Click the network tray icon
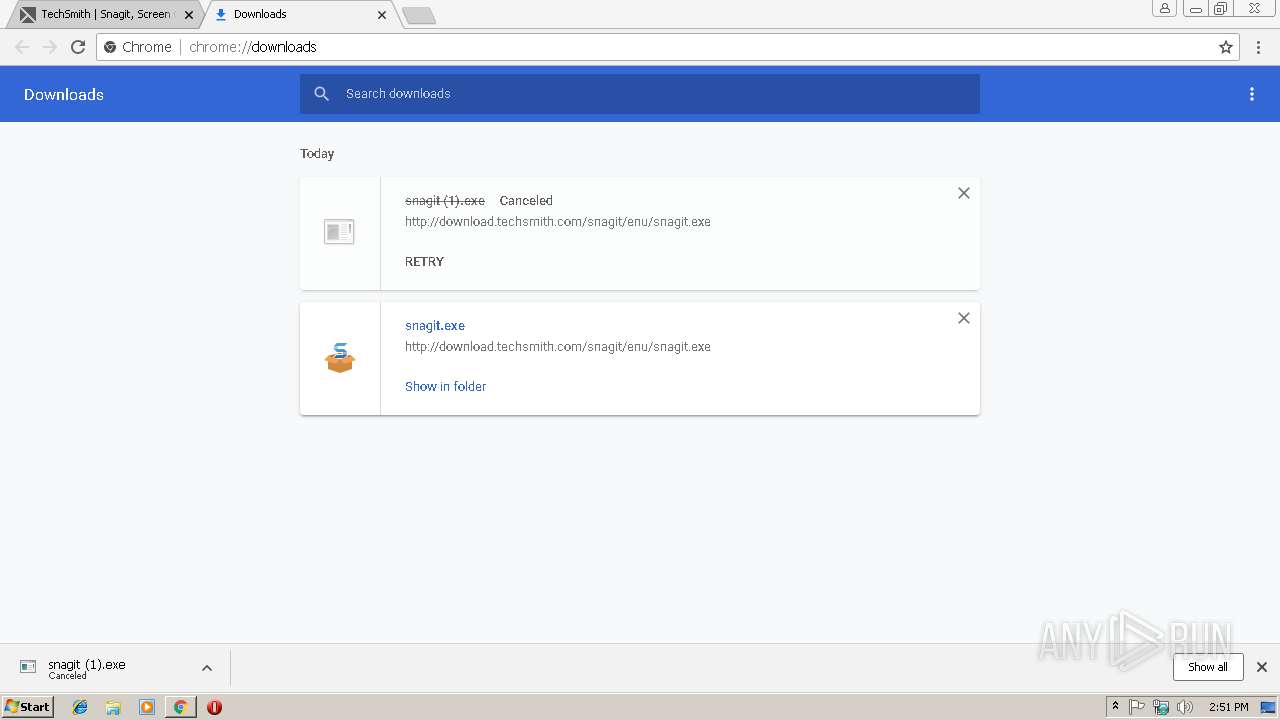Viewport: 1280px width, 720px height. pos(1161,707)
